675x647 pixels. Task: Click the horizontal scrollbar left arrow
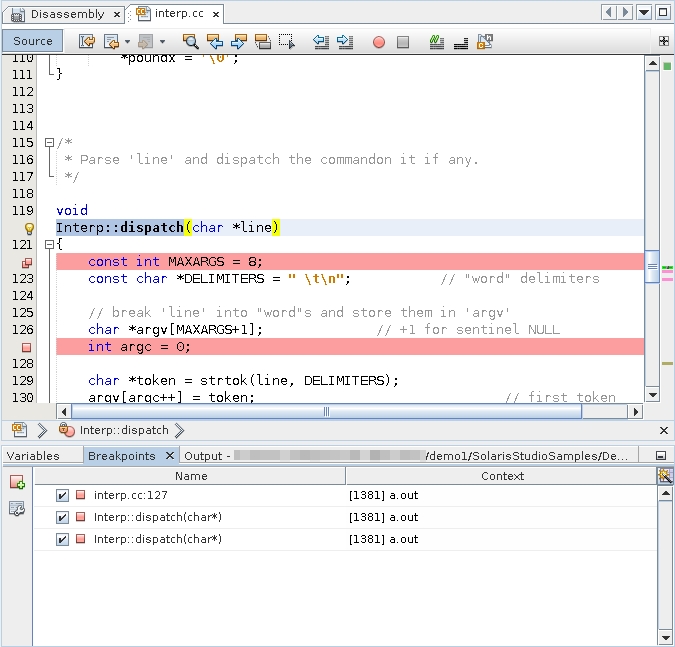click(x=64, y=412)
